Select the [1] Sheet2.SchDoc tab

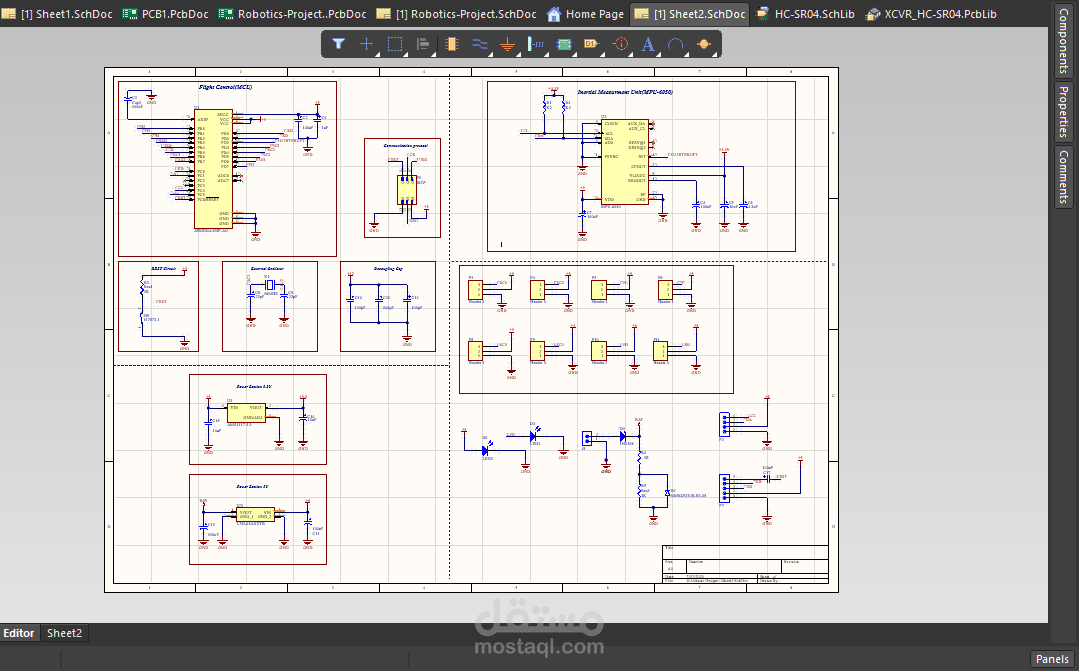point(690,14)
